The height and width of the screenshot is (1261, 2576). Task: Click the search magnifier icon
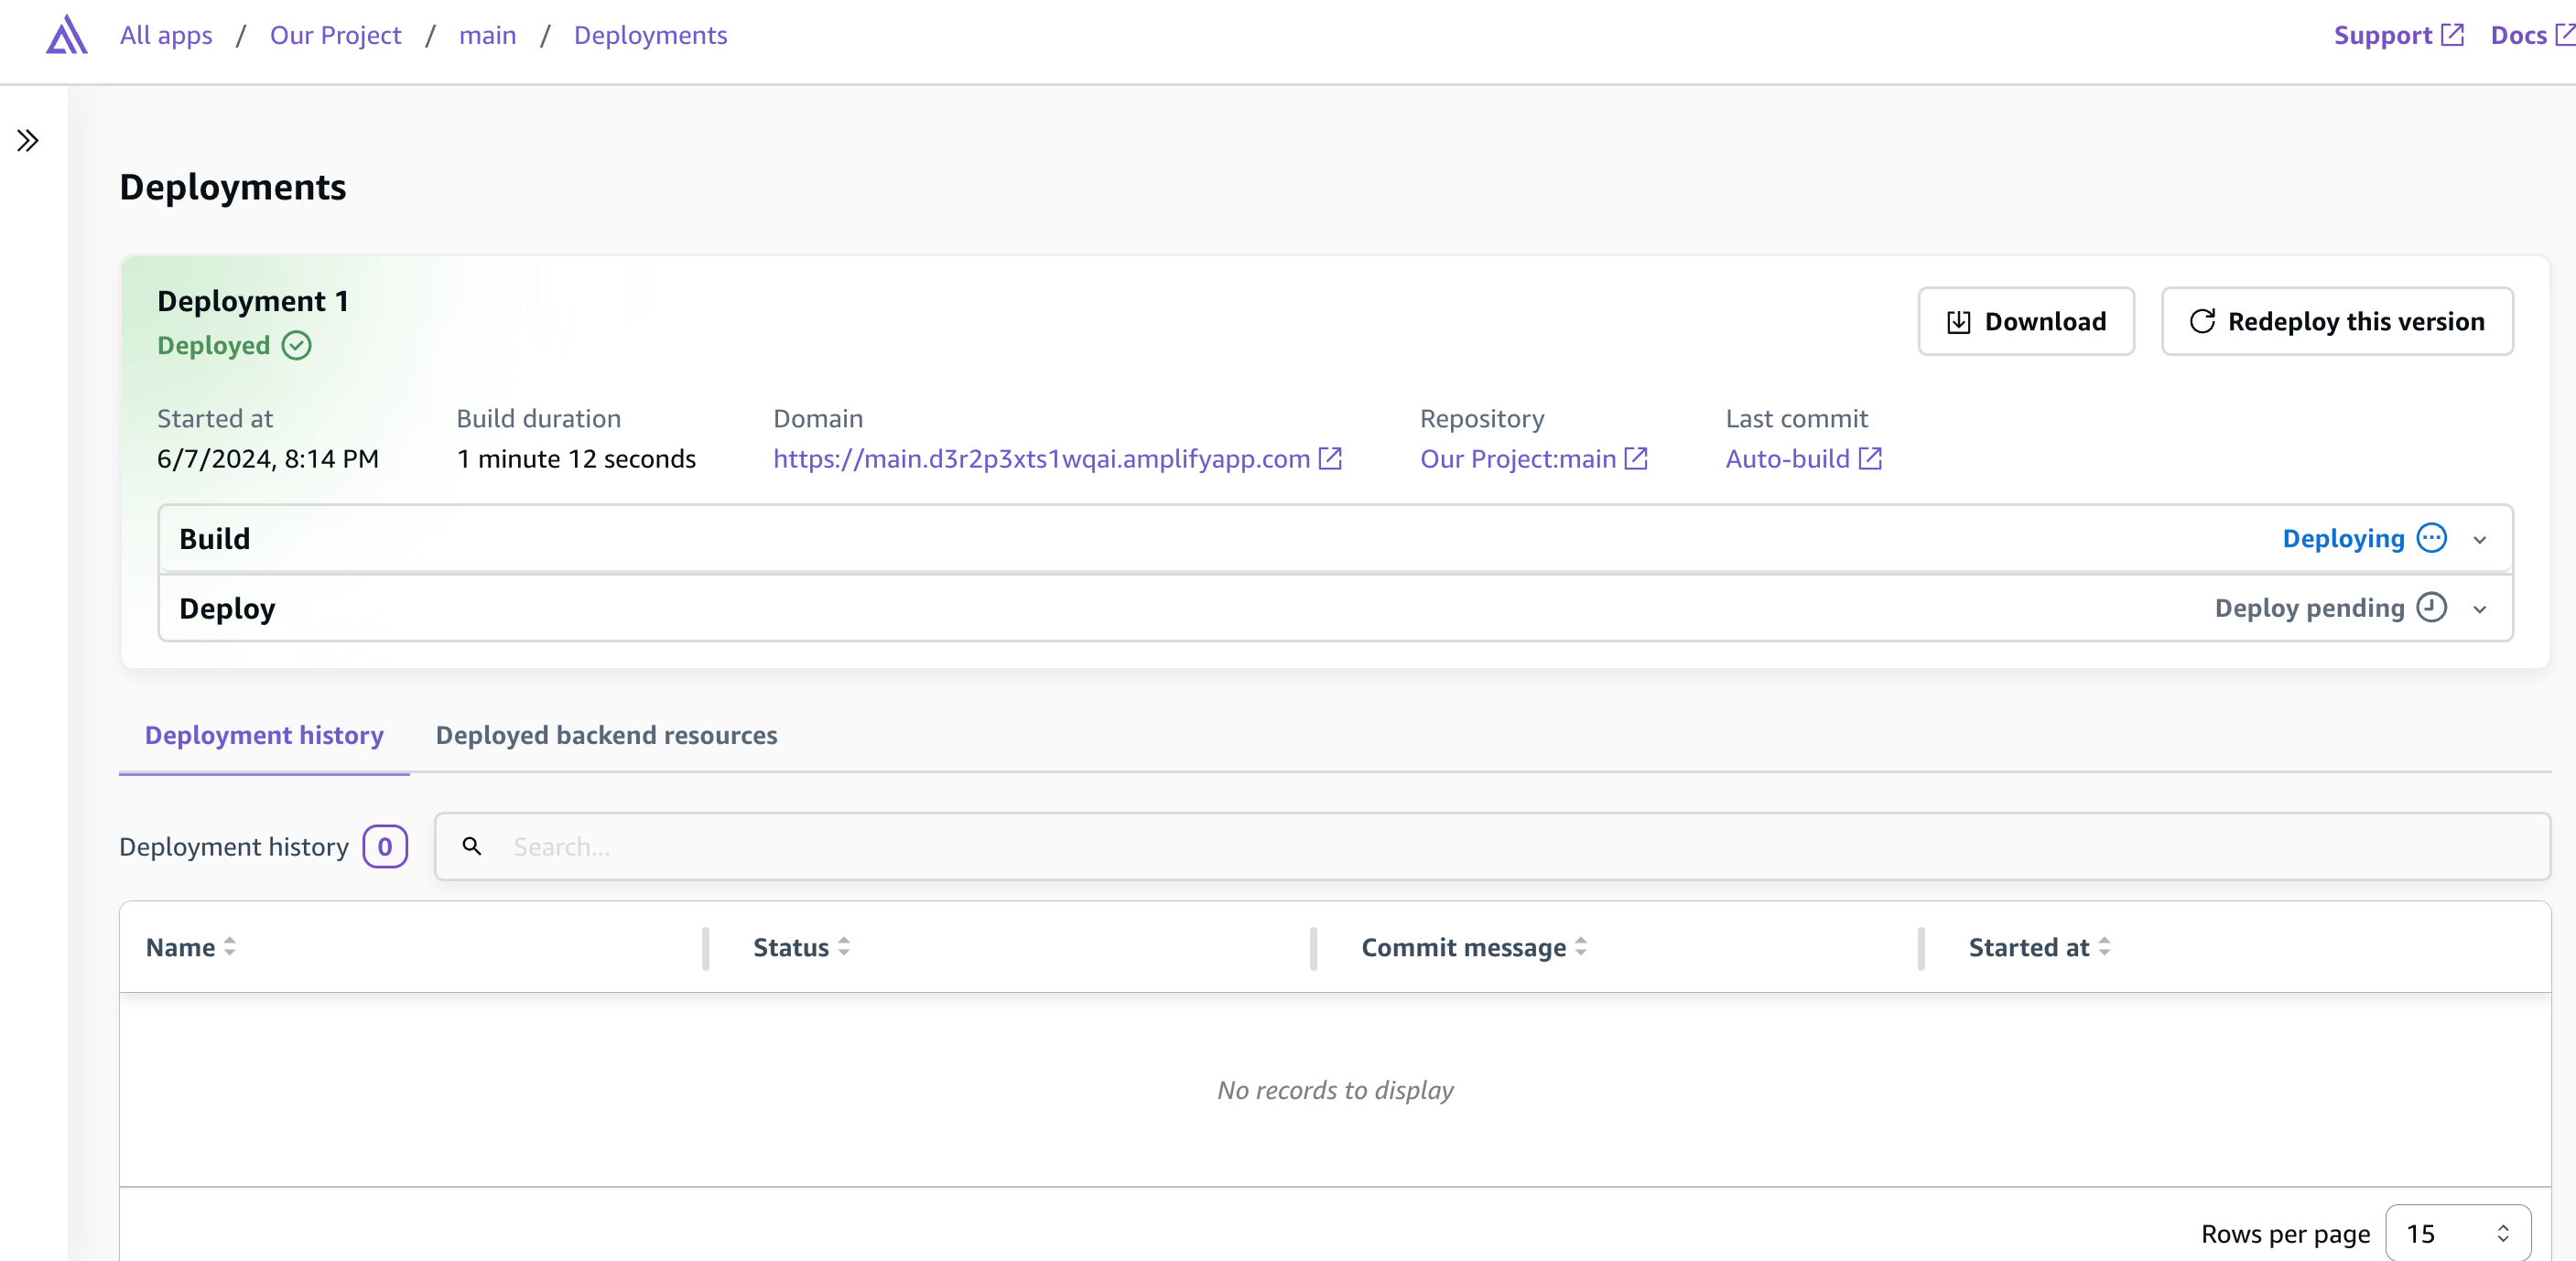[472, 846]
